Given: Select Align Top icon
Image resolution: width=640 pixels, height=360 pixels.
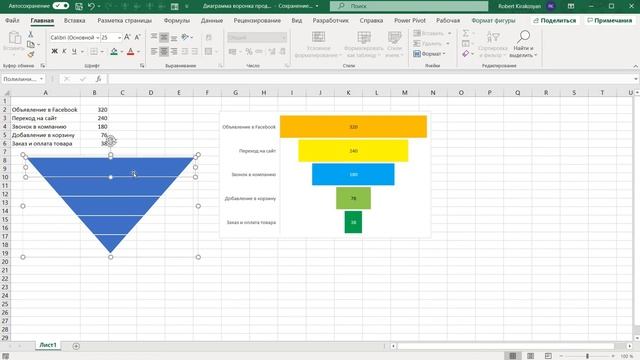Looking at the screenshot, I should point(154,37).
